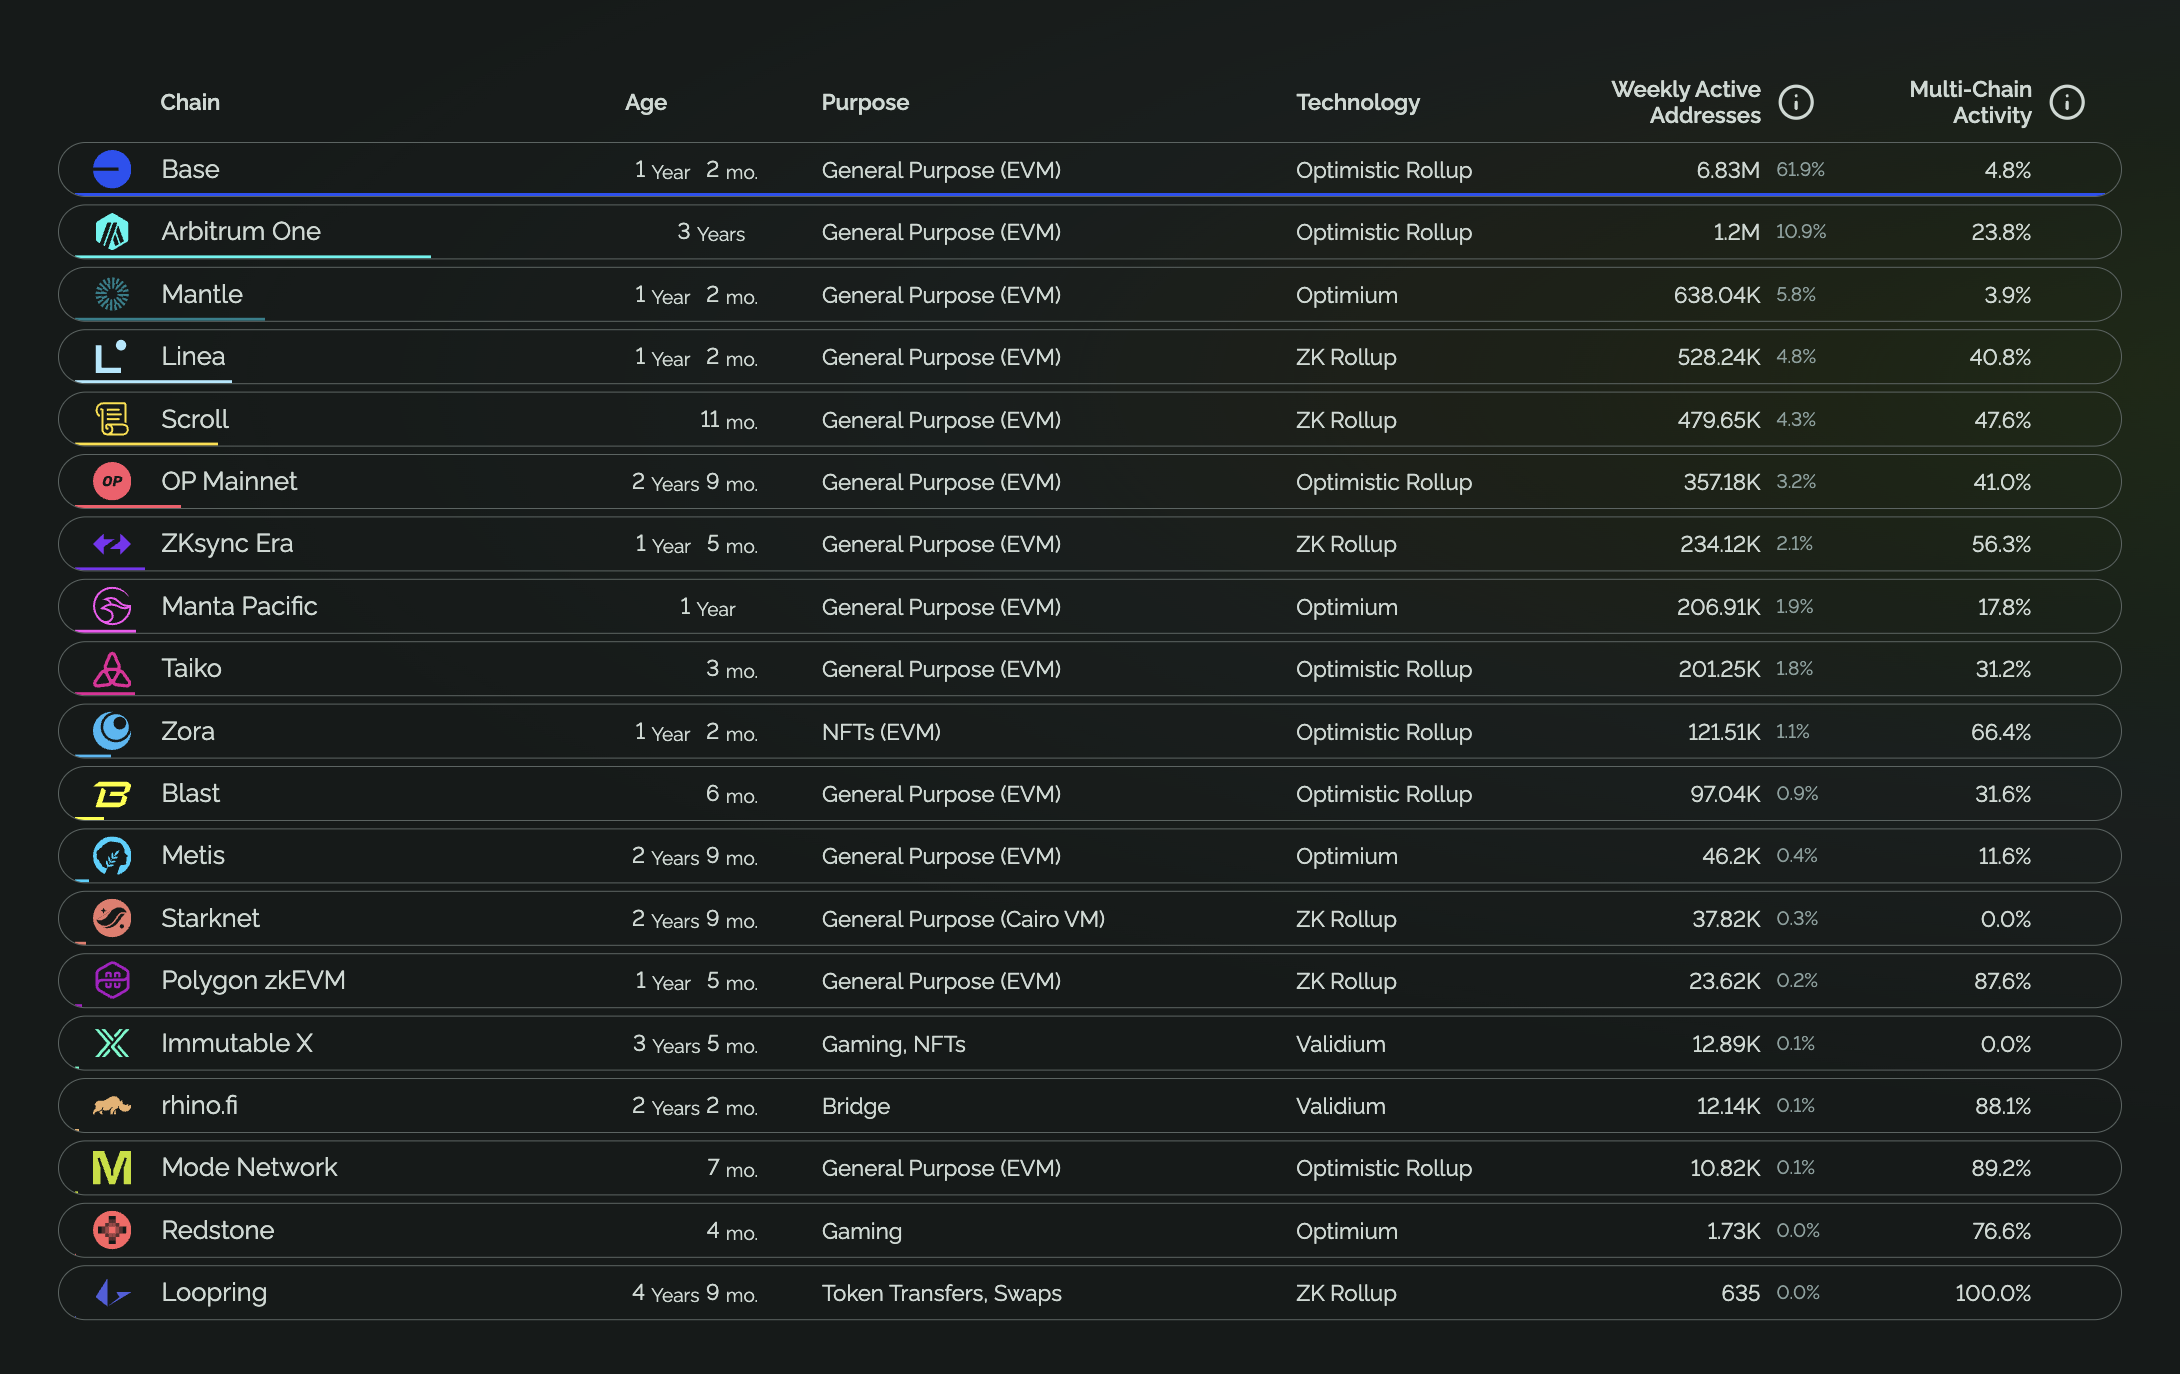Screen dimensions: 2180x1374
Task: Open the Metis chain name
Action: [193, 855]
